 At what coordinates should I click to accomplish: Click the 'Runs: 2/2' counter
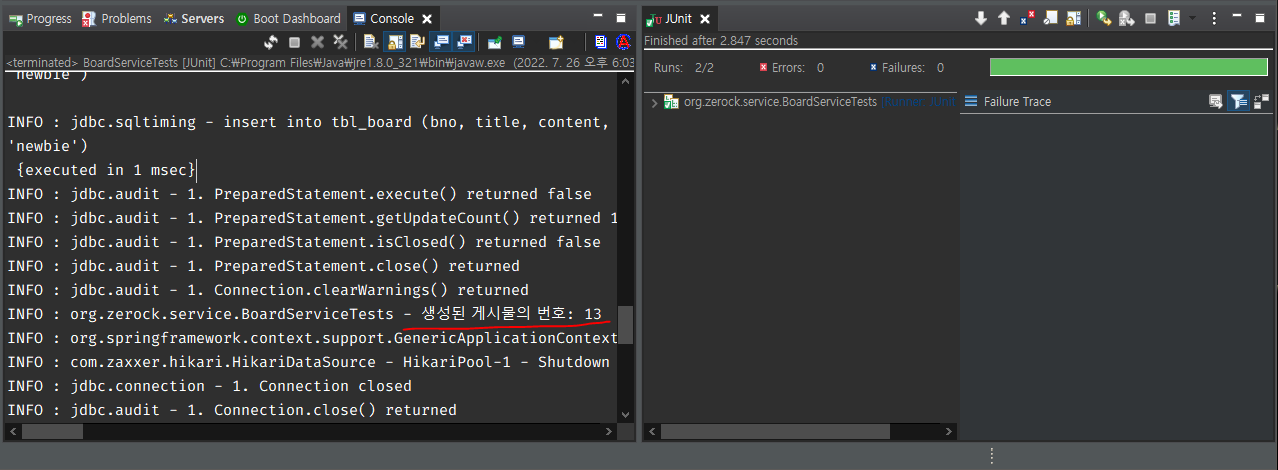pyautogui.click(x=683, y=67)
